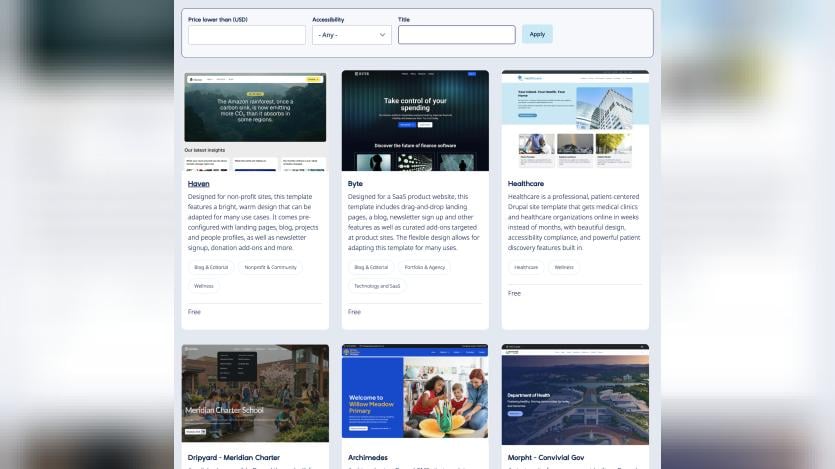Select the Portfolio & Agency tag
This screenshot has height=469, width=835.
coord(424,267)
